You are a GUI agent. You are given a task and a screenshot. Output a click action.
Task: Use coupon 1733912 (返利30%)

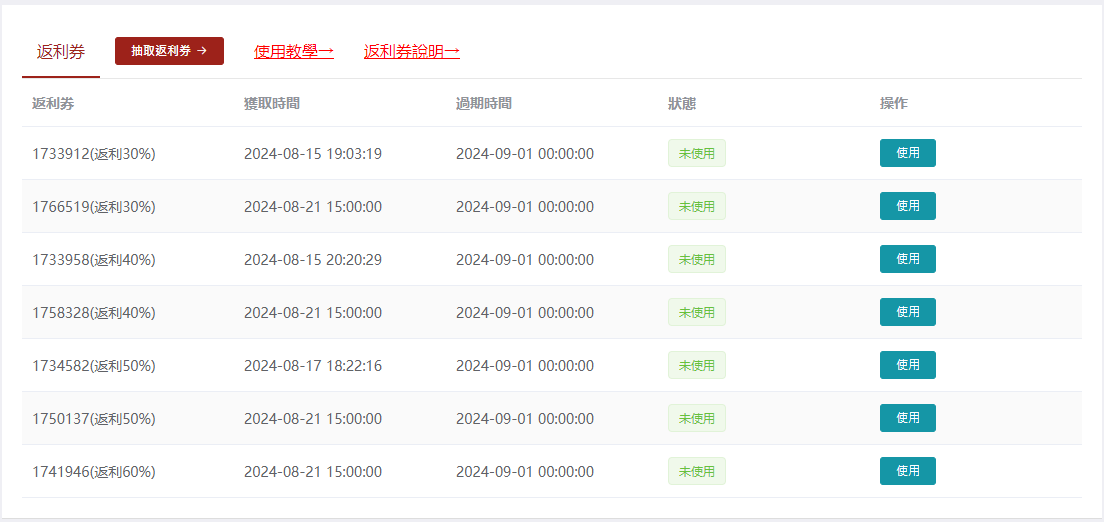coord(907,153)
